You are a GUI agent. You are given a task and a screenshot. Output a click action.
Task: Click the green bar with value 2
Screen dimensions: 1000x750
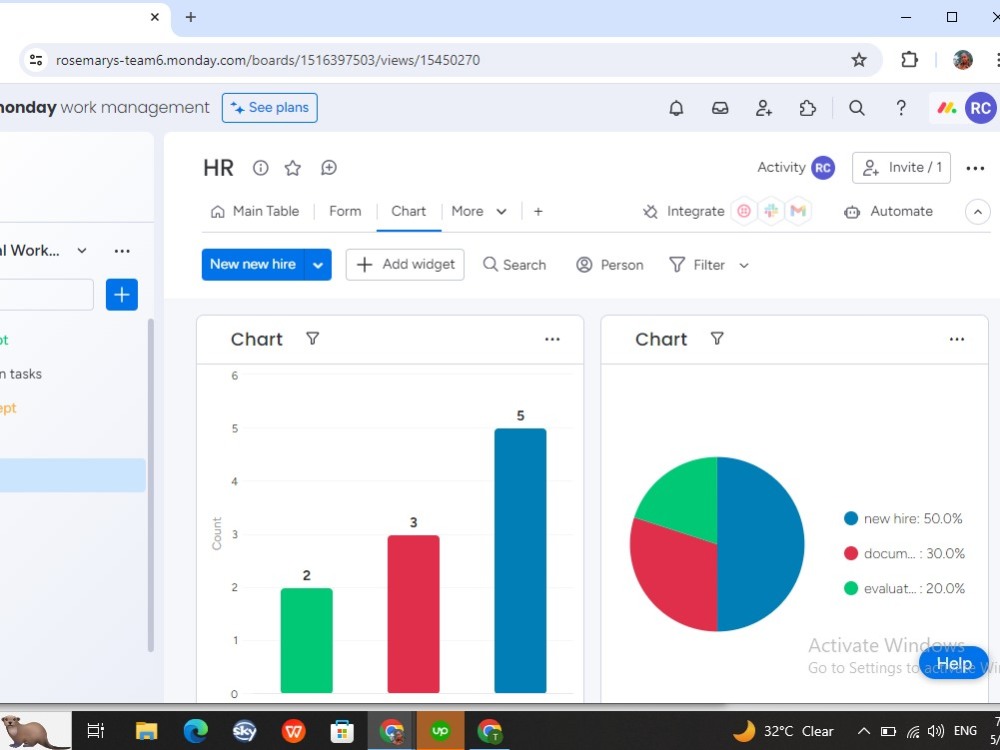coord(307,640)
